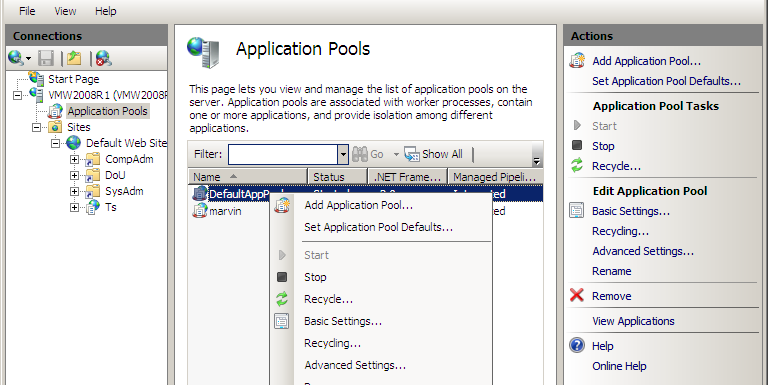The width and height of the screenshot is (768, 385).
Task: Click the Default Web Site globe icon
Action: pos(73,143)
